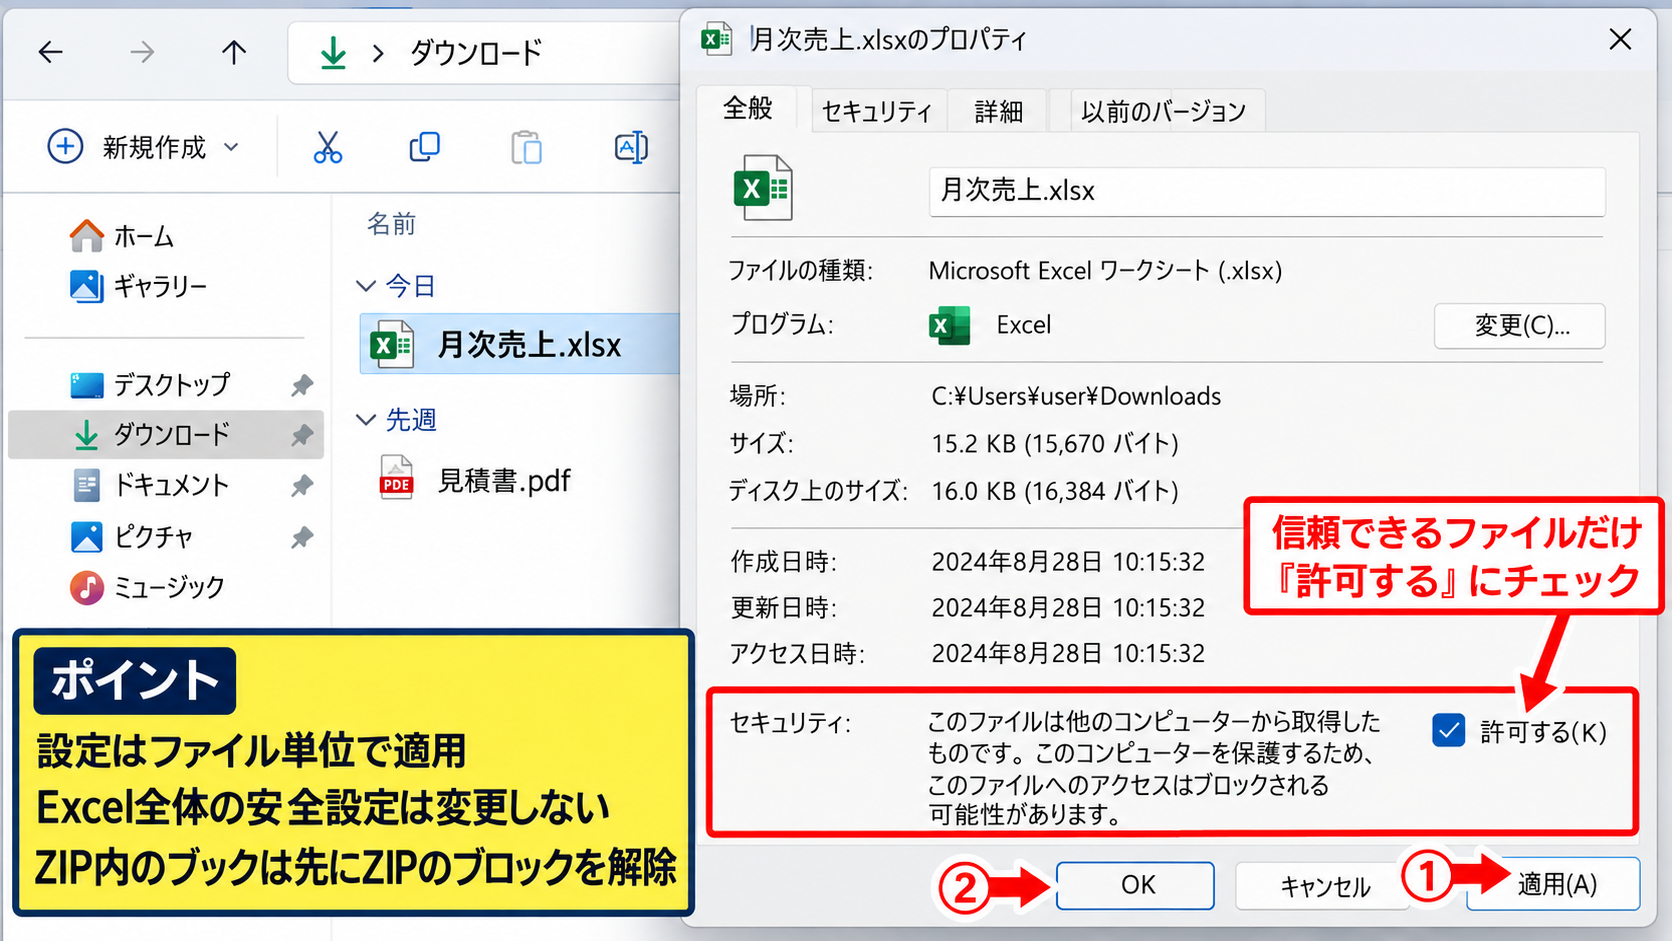This screenshot has height=941, width=1672.
Task: Click the キャンセル button
Action: click(1324, 886)
